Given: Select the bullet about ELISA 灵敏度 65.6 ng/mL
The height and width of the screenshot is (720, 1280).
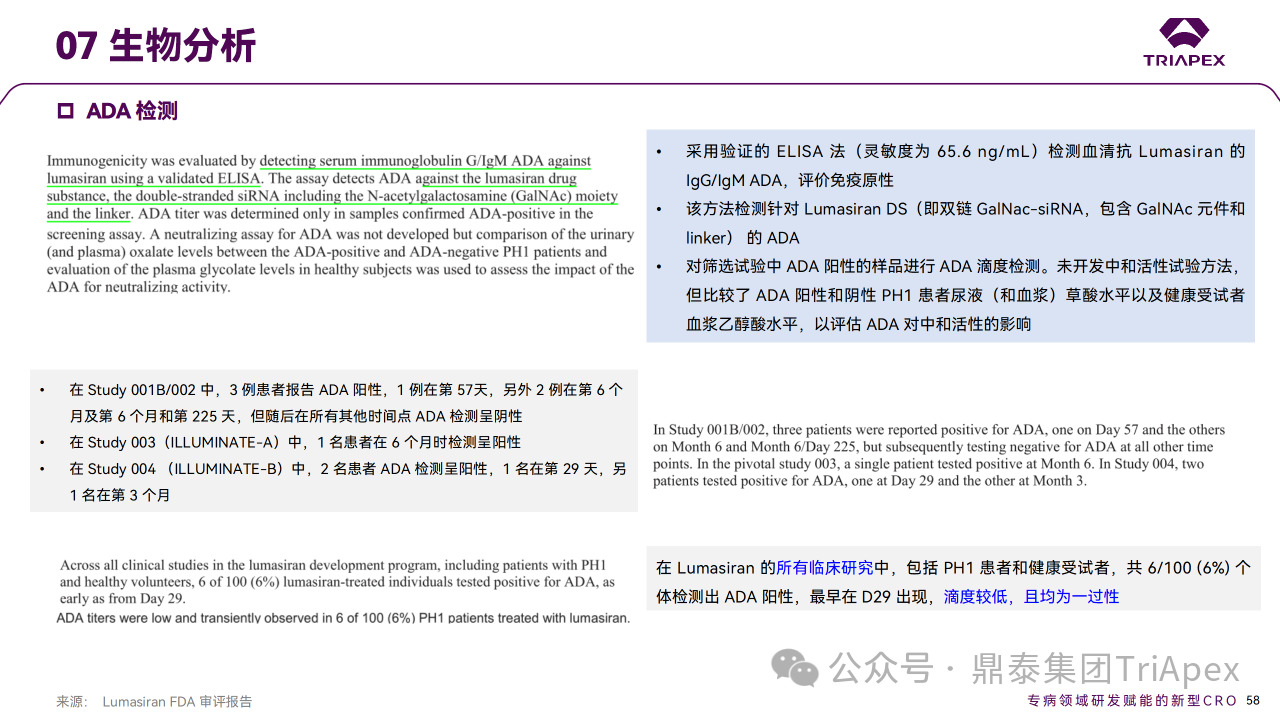Looking at the screenshot, I should click(x=950, y=166).
